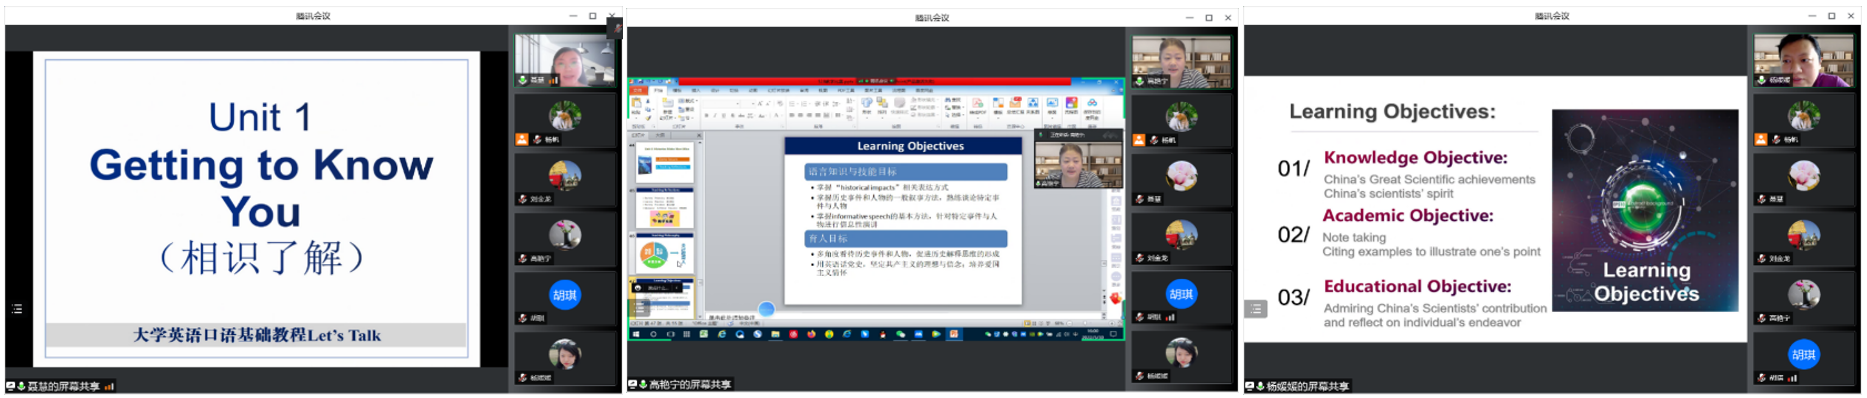
Task: Click the 语言知识与技能目标 heading on the slide
Action: pyautogui.click(x=853, y=172)
